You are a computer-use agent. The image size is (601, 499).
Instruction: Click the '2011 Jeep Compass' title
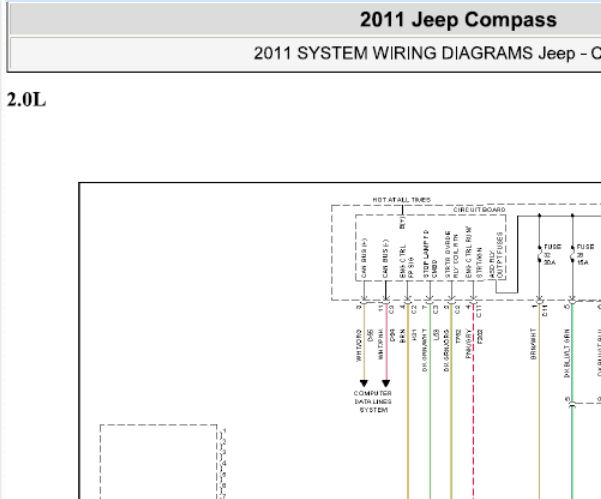[x=458, y=20]
